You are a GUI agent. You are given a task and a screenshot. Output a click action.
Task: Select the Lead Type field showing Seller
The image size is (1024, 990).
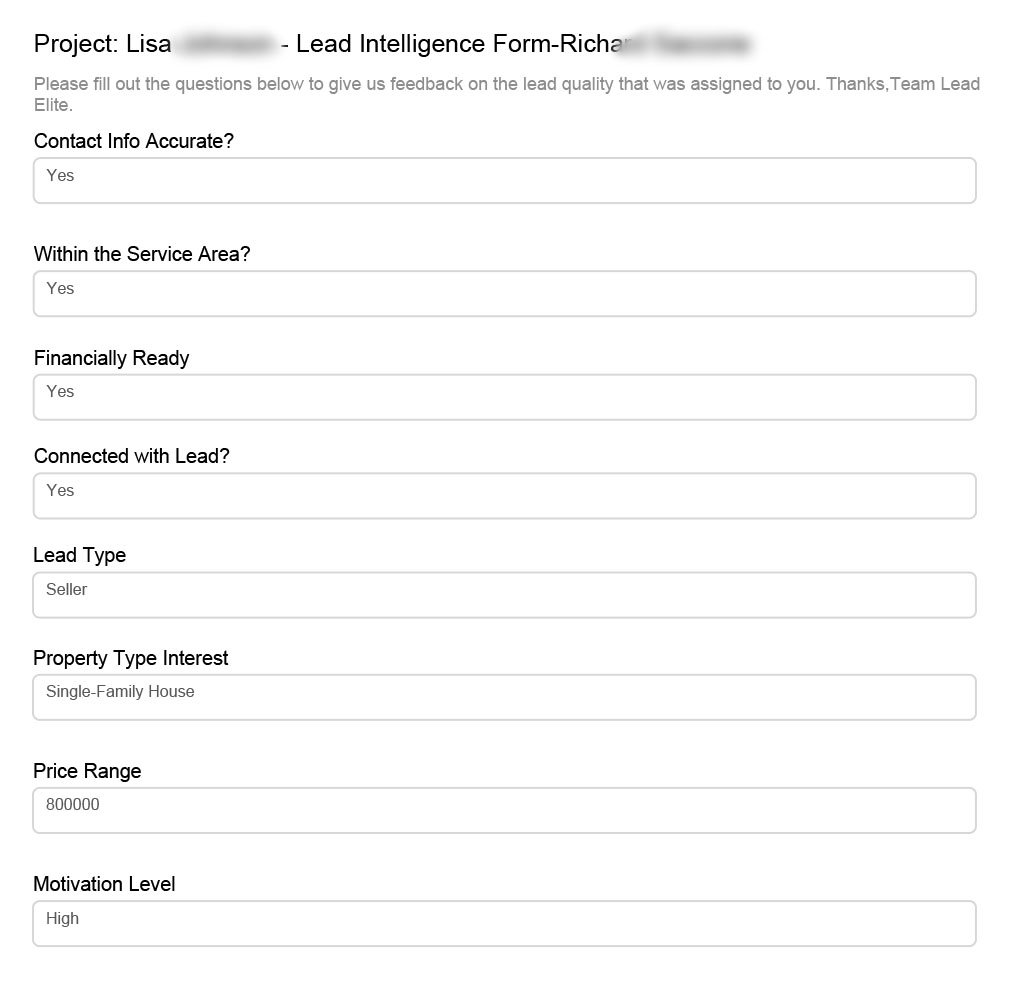pos(504,595)
